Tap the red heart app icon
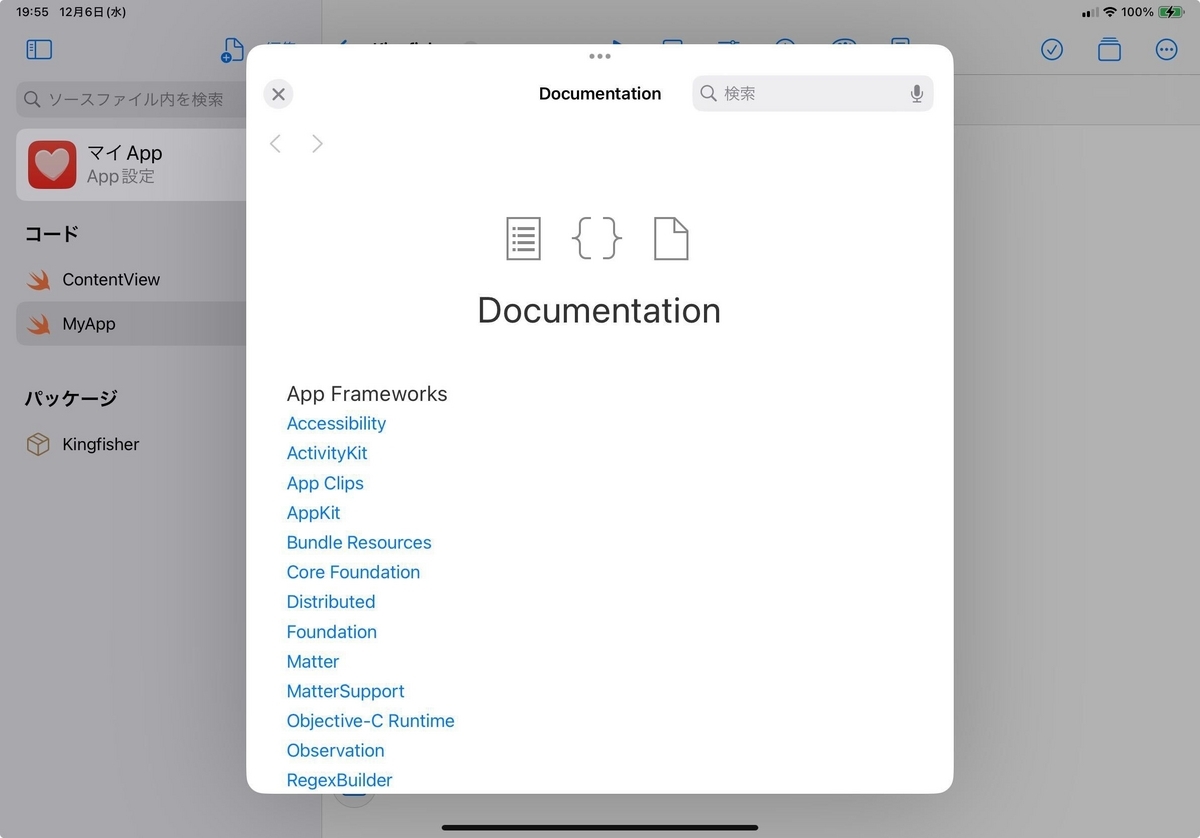Image resolution: width=1200 pixels, height=838 pixels. [52, 164]
